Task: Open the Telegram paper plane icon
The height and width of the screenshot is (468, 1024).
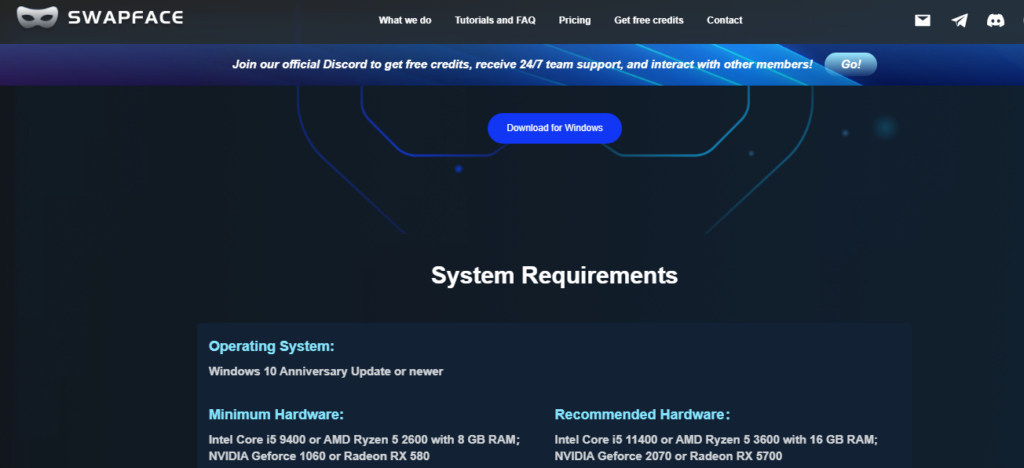Action: [959, 20]
